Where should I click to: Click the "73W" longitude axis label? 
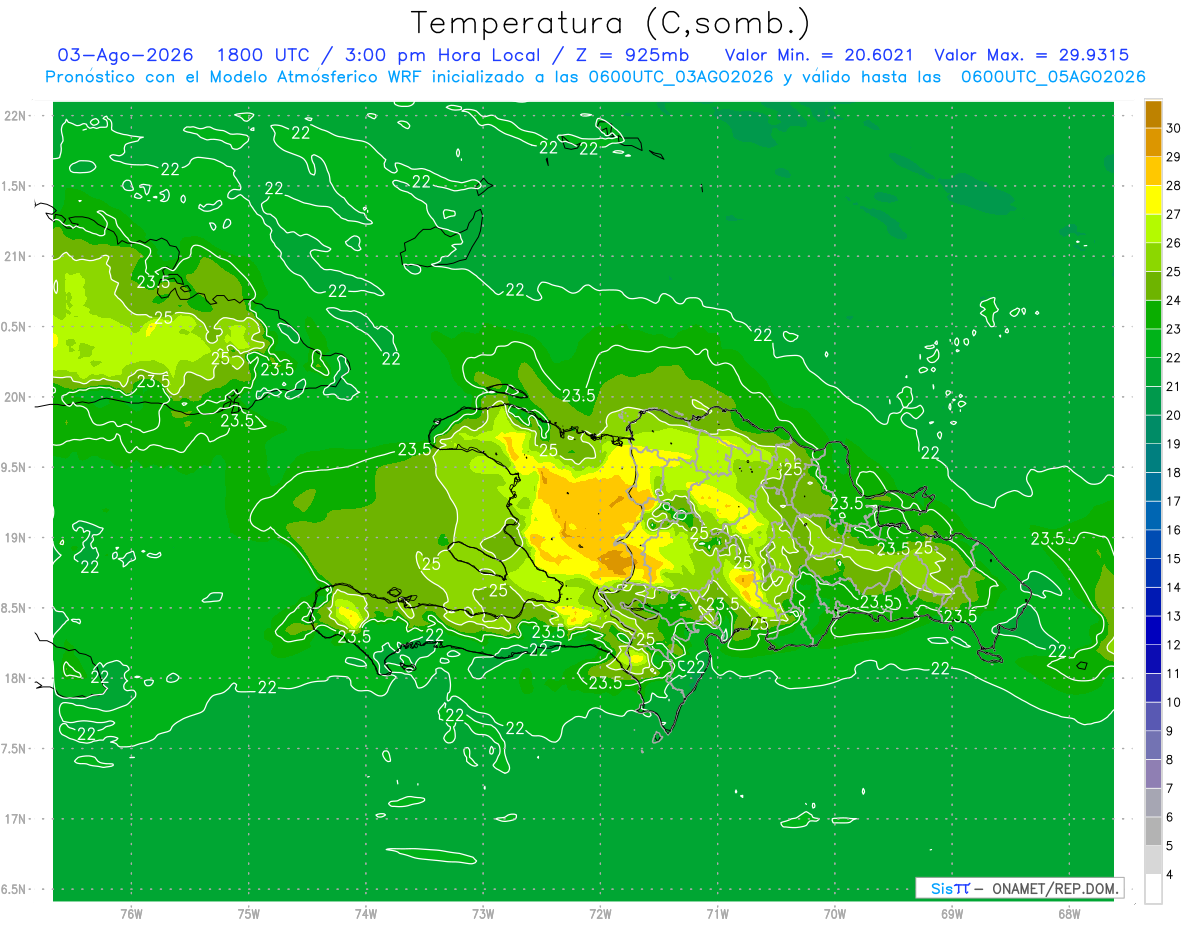tap(483, 914)
